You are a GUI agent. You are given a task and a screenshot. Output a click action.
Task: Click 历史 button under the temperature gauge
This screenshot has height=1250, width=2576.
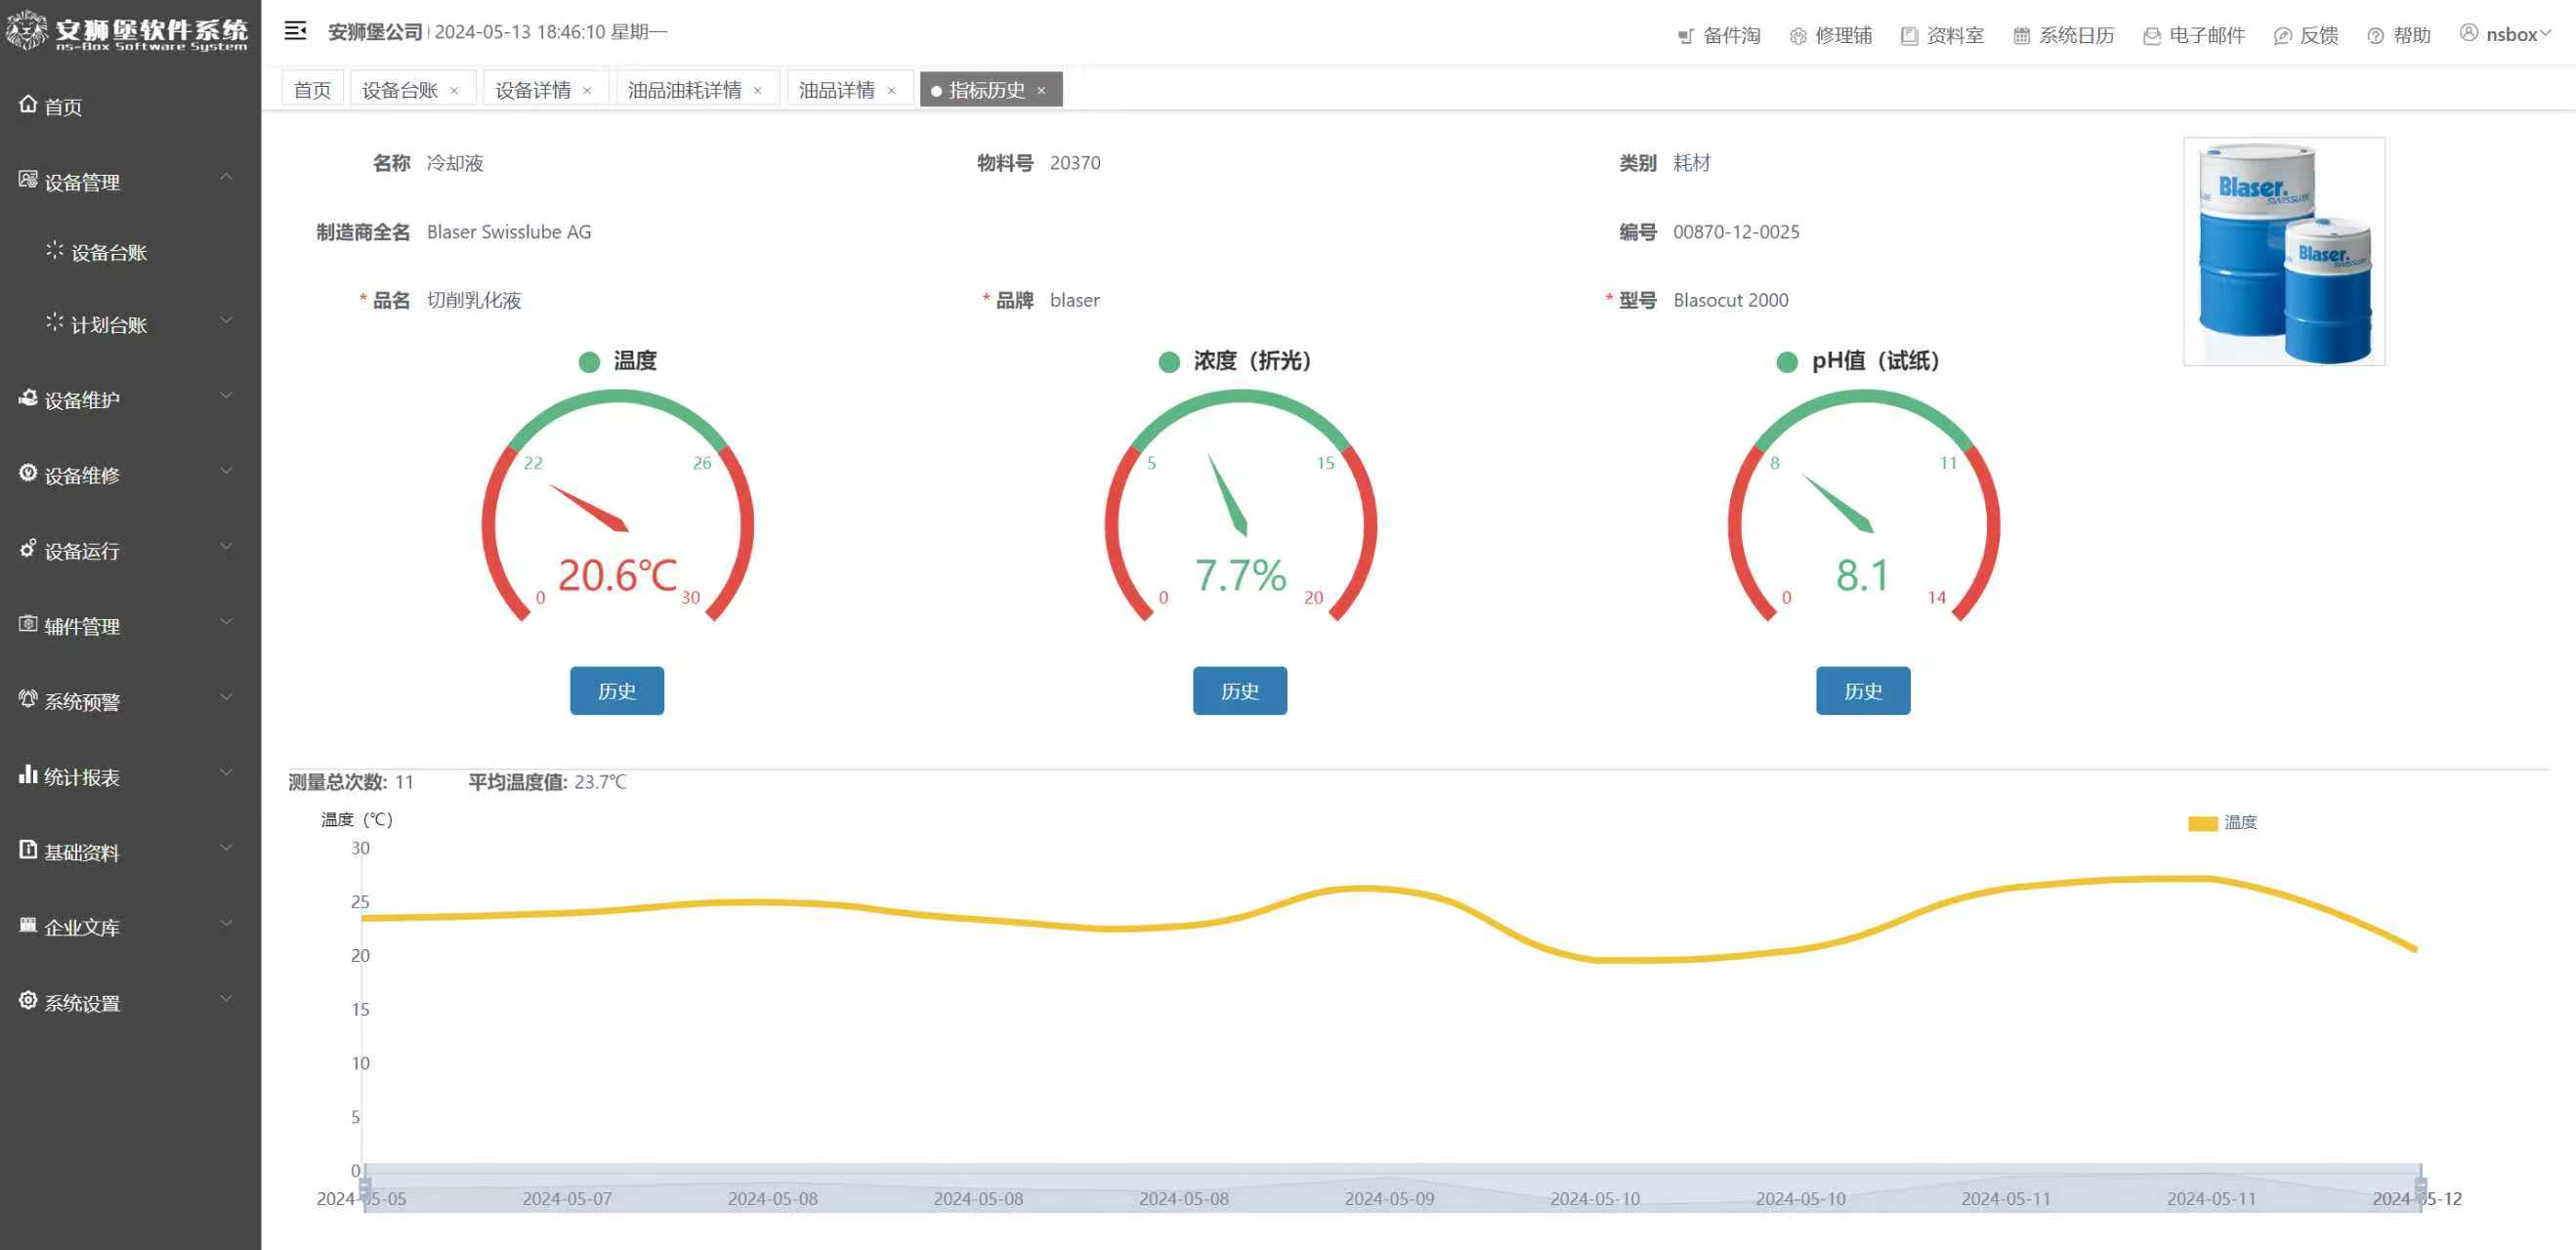click(x=616, y=690)
